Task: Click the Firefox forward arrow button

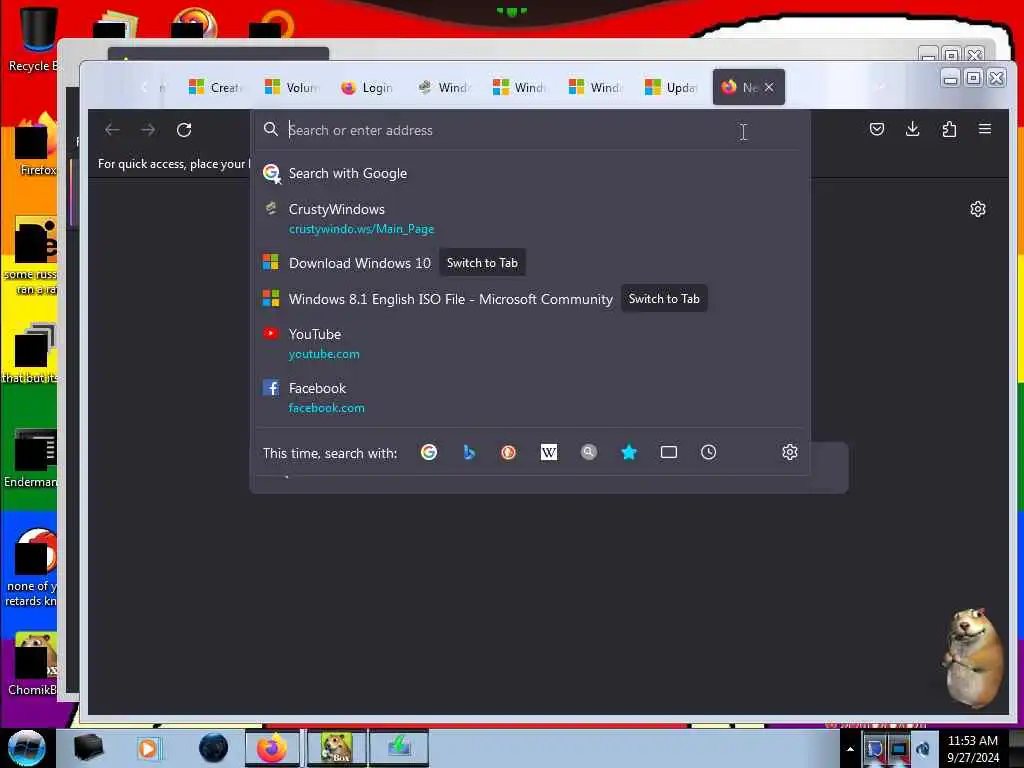Action: (x=148, y=130)
